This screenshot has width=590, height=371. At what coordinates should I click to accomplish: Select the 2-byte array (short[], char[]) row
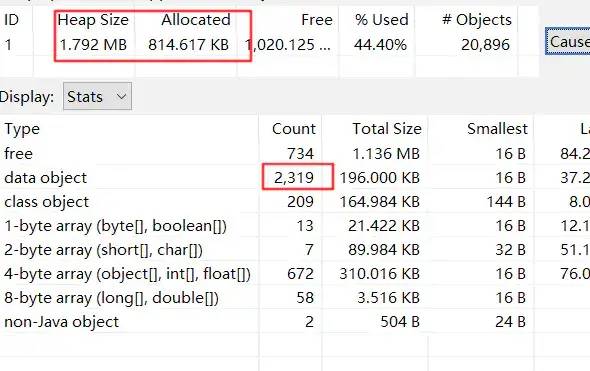[x=295, y=250]
